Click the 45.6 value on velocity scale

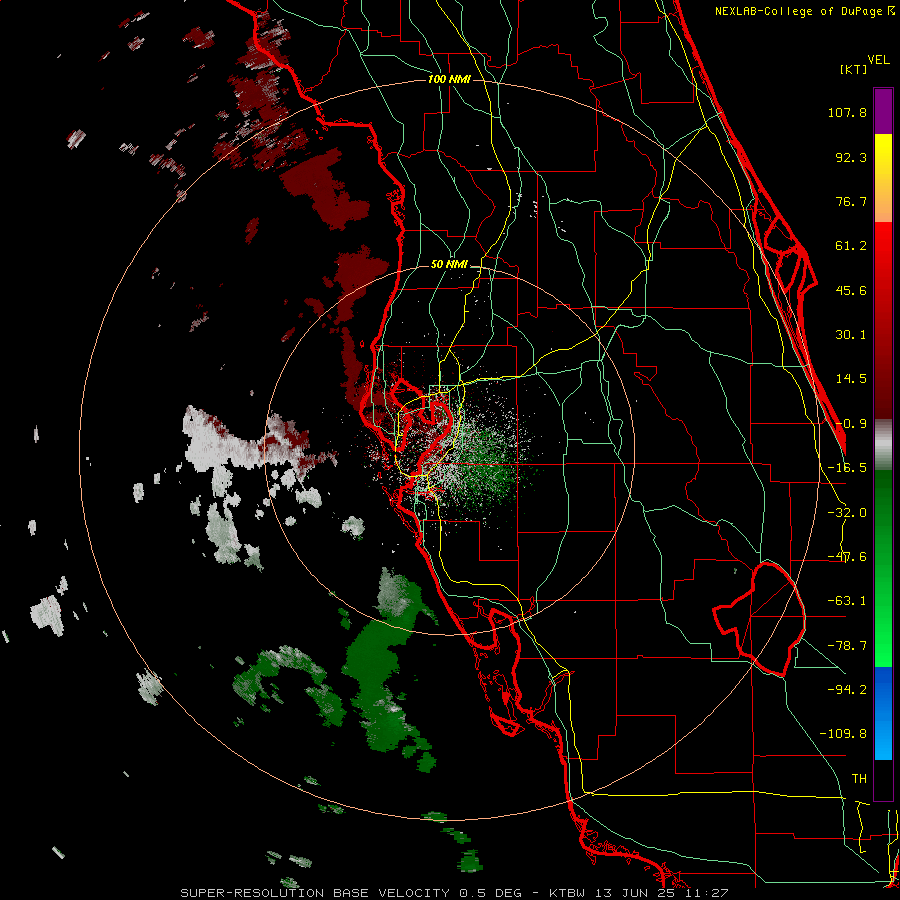[851, 290]
